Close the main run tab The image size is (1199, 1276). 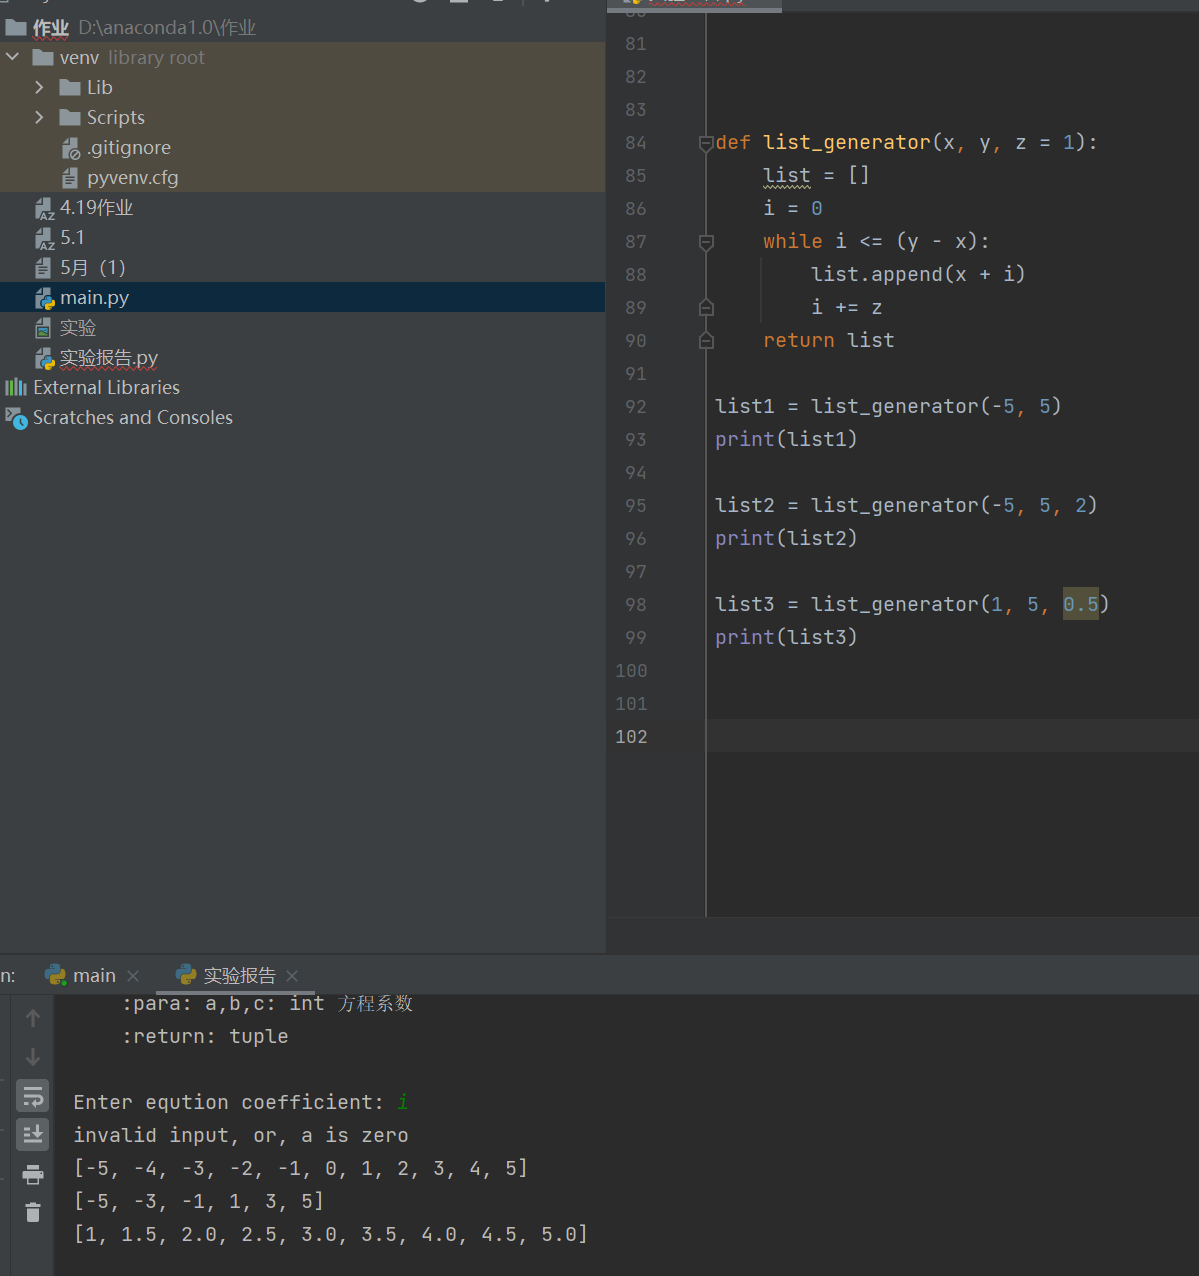pos(133,976)
